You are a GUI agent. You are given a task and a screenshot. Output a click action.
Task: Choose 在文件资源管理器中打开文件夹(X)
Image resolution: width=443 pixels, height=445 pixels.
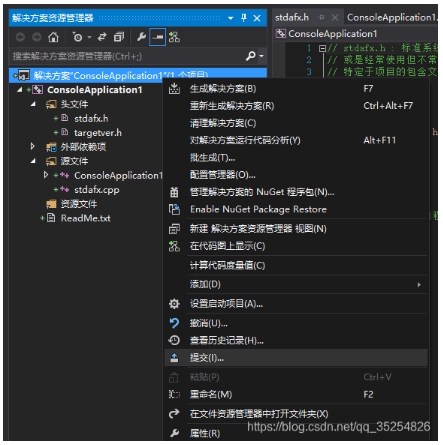point(296,414)
